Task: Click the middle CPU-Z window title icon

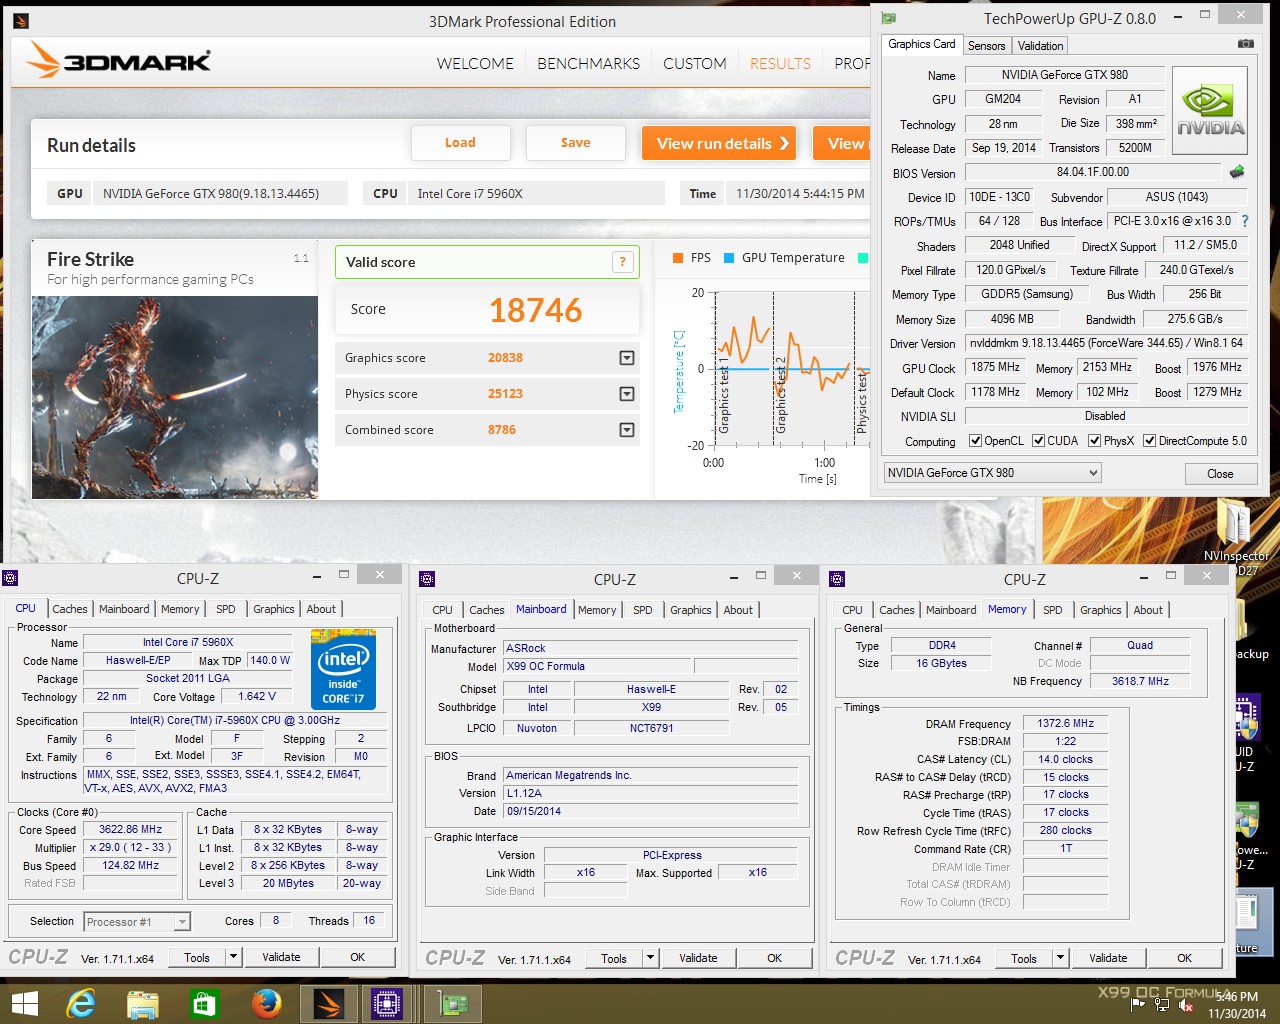Action: 427,578
